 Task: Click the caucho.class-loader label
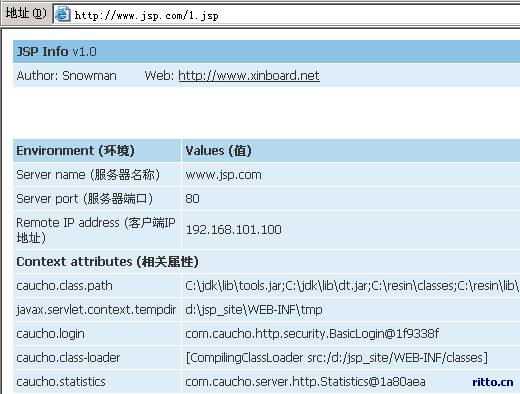pos(68,358)
